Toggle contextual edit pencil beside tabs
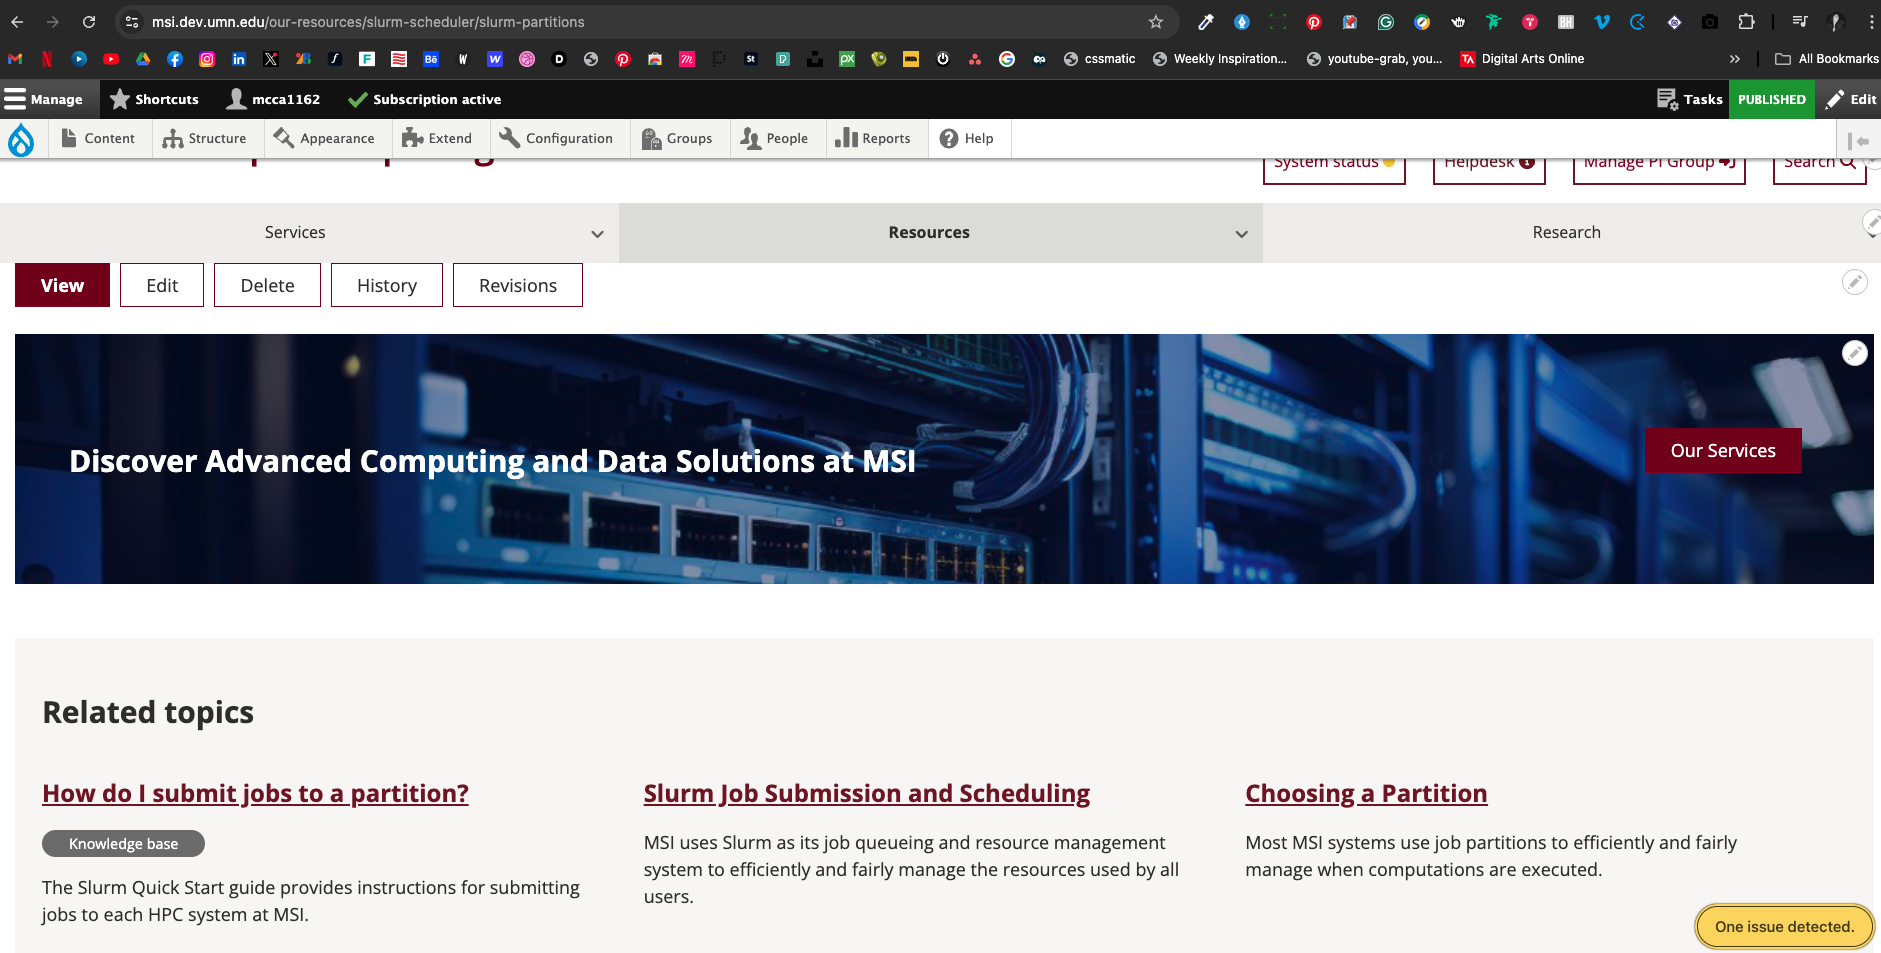The image size is (1881, 953). click(x=1854, y=282)
